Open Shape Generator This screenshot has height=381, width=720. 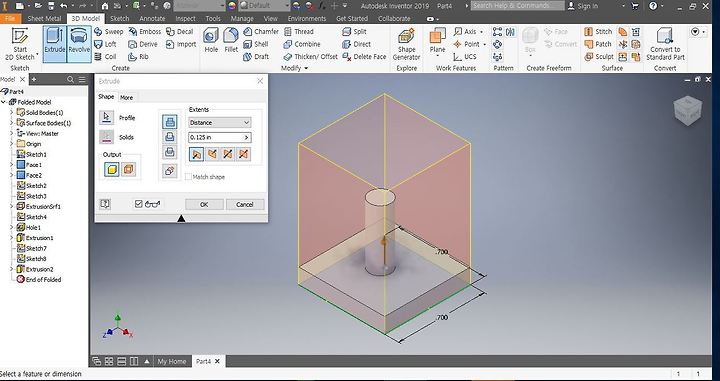click(406, 44)
